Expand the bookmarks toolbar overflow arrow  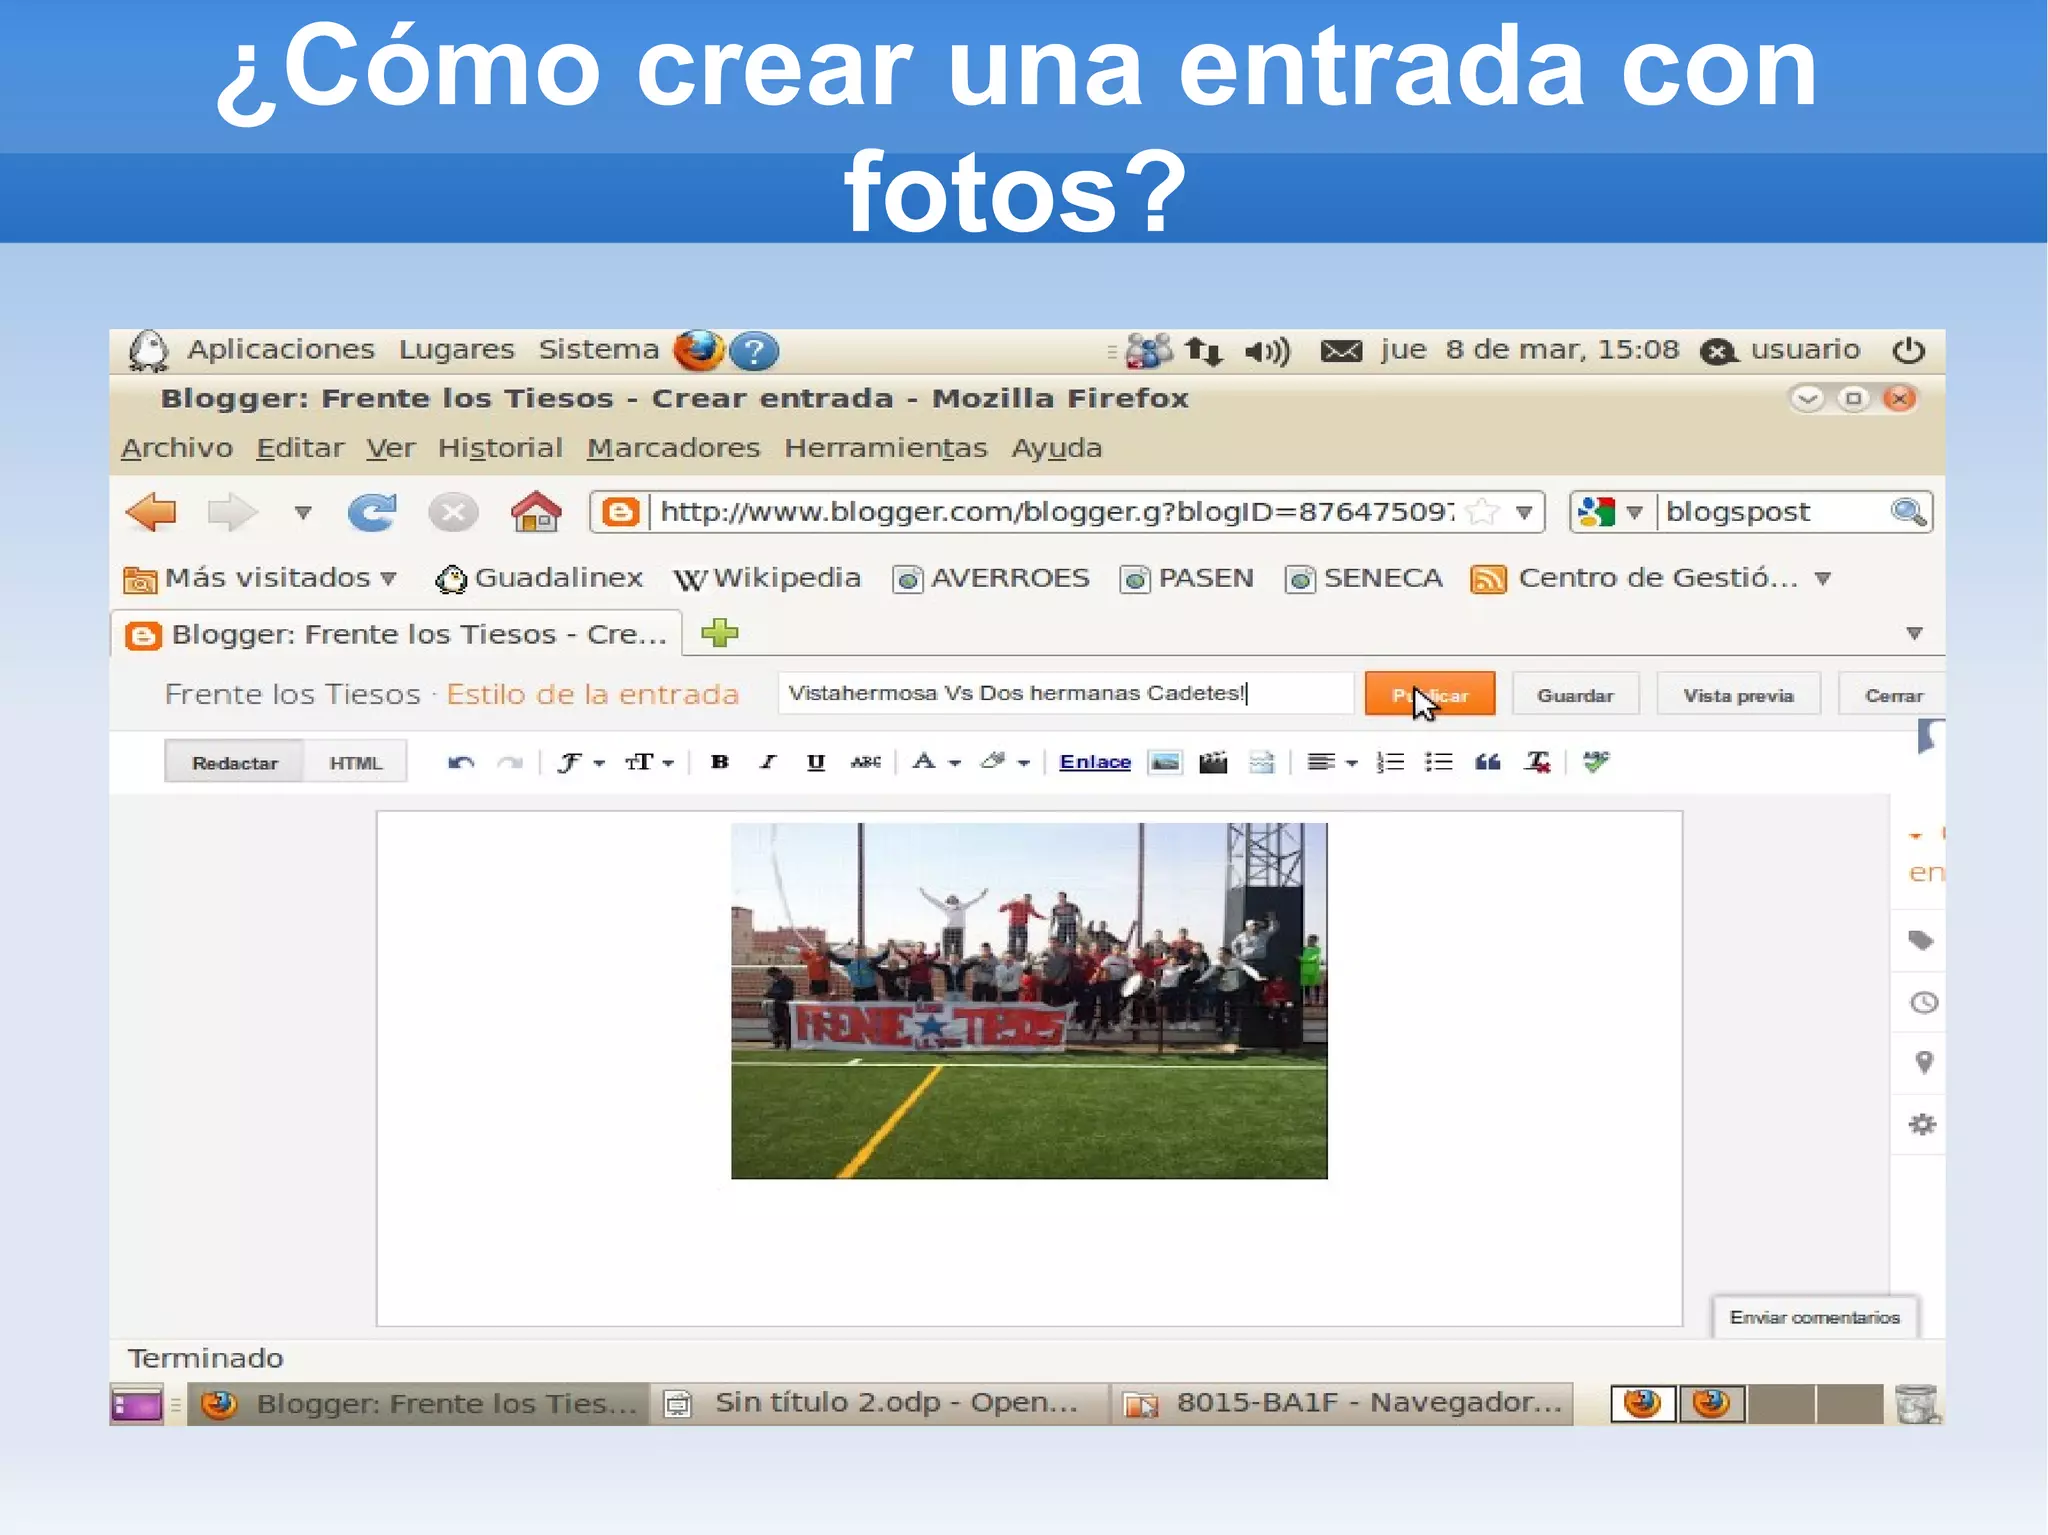click(1823, 579)
